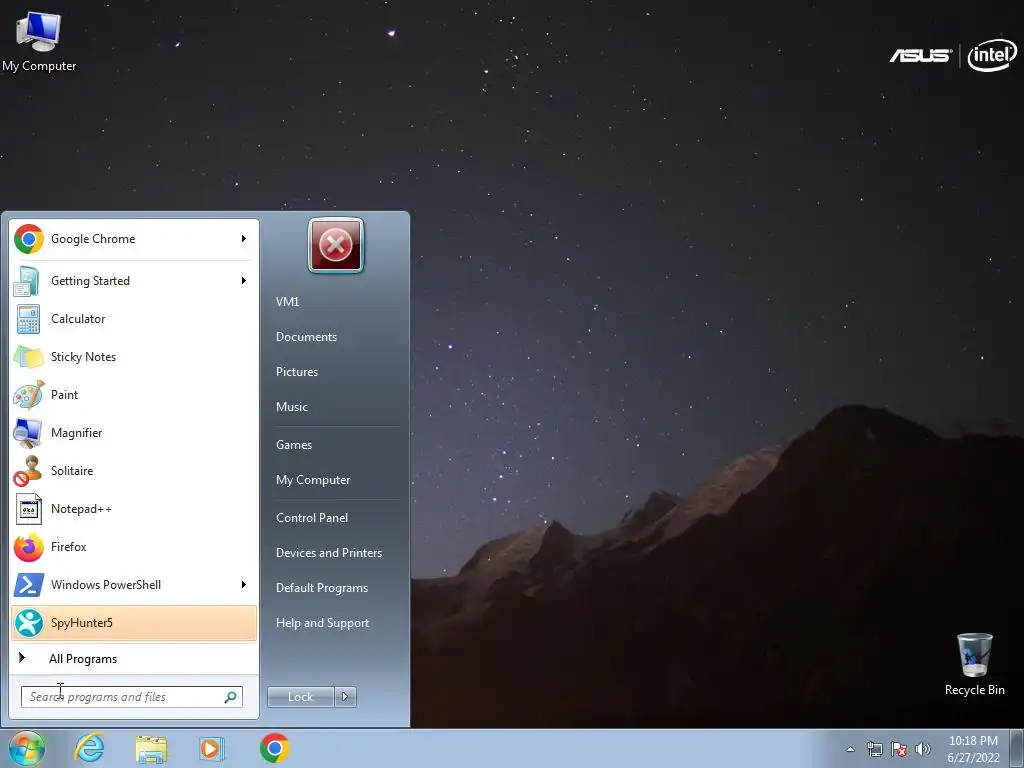
Task: Open Pictures library link
Action: (296, 372)
